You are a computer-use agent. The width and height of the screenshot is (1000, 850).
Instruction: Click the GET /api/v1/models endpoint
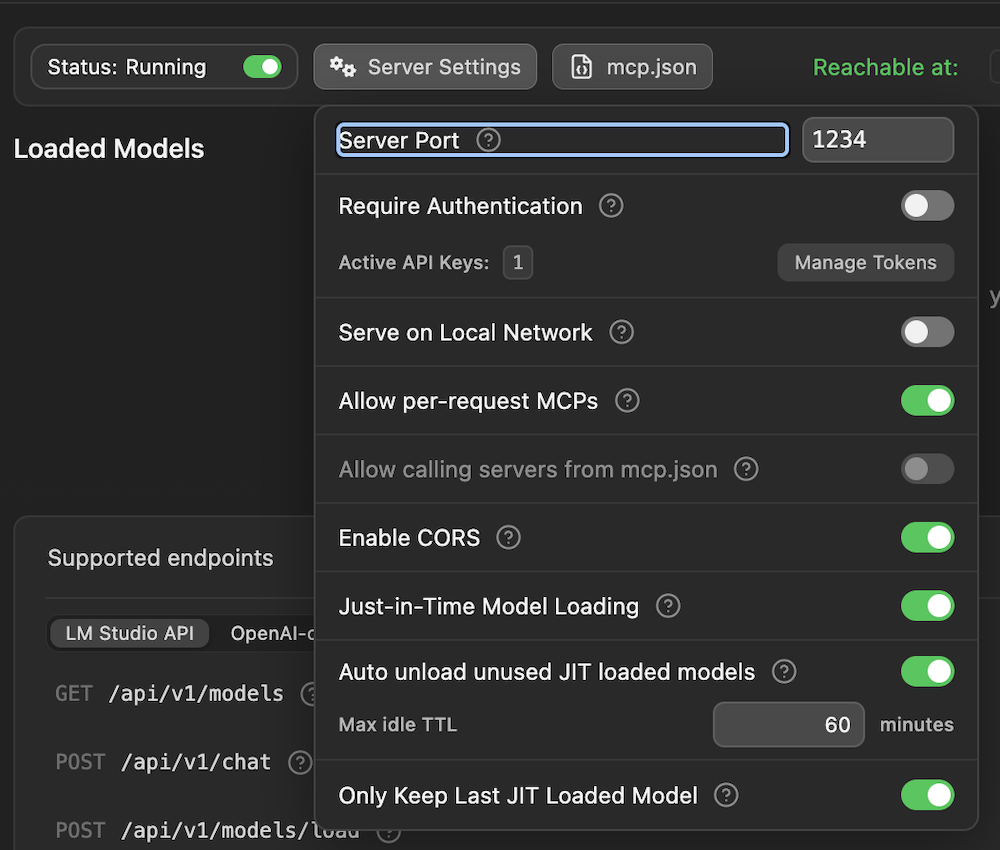tap(170, 694)
